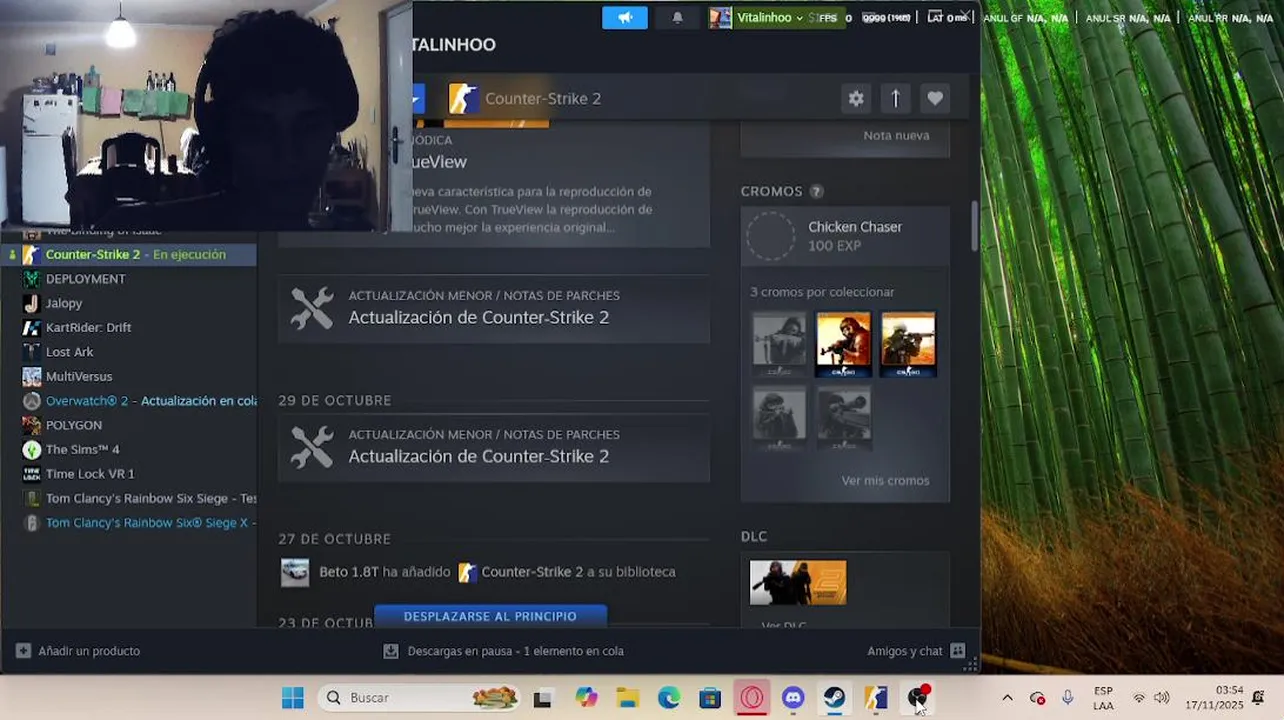
Task: Click the Vitalinhoo profile avatar
Action: pyautogui.click(x=720, y=18)
